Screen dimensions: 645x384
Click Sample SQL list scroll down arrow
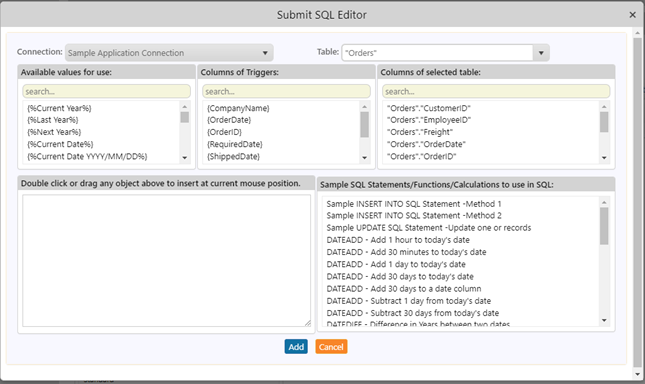pyautogui.click(x=604, y=320)
